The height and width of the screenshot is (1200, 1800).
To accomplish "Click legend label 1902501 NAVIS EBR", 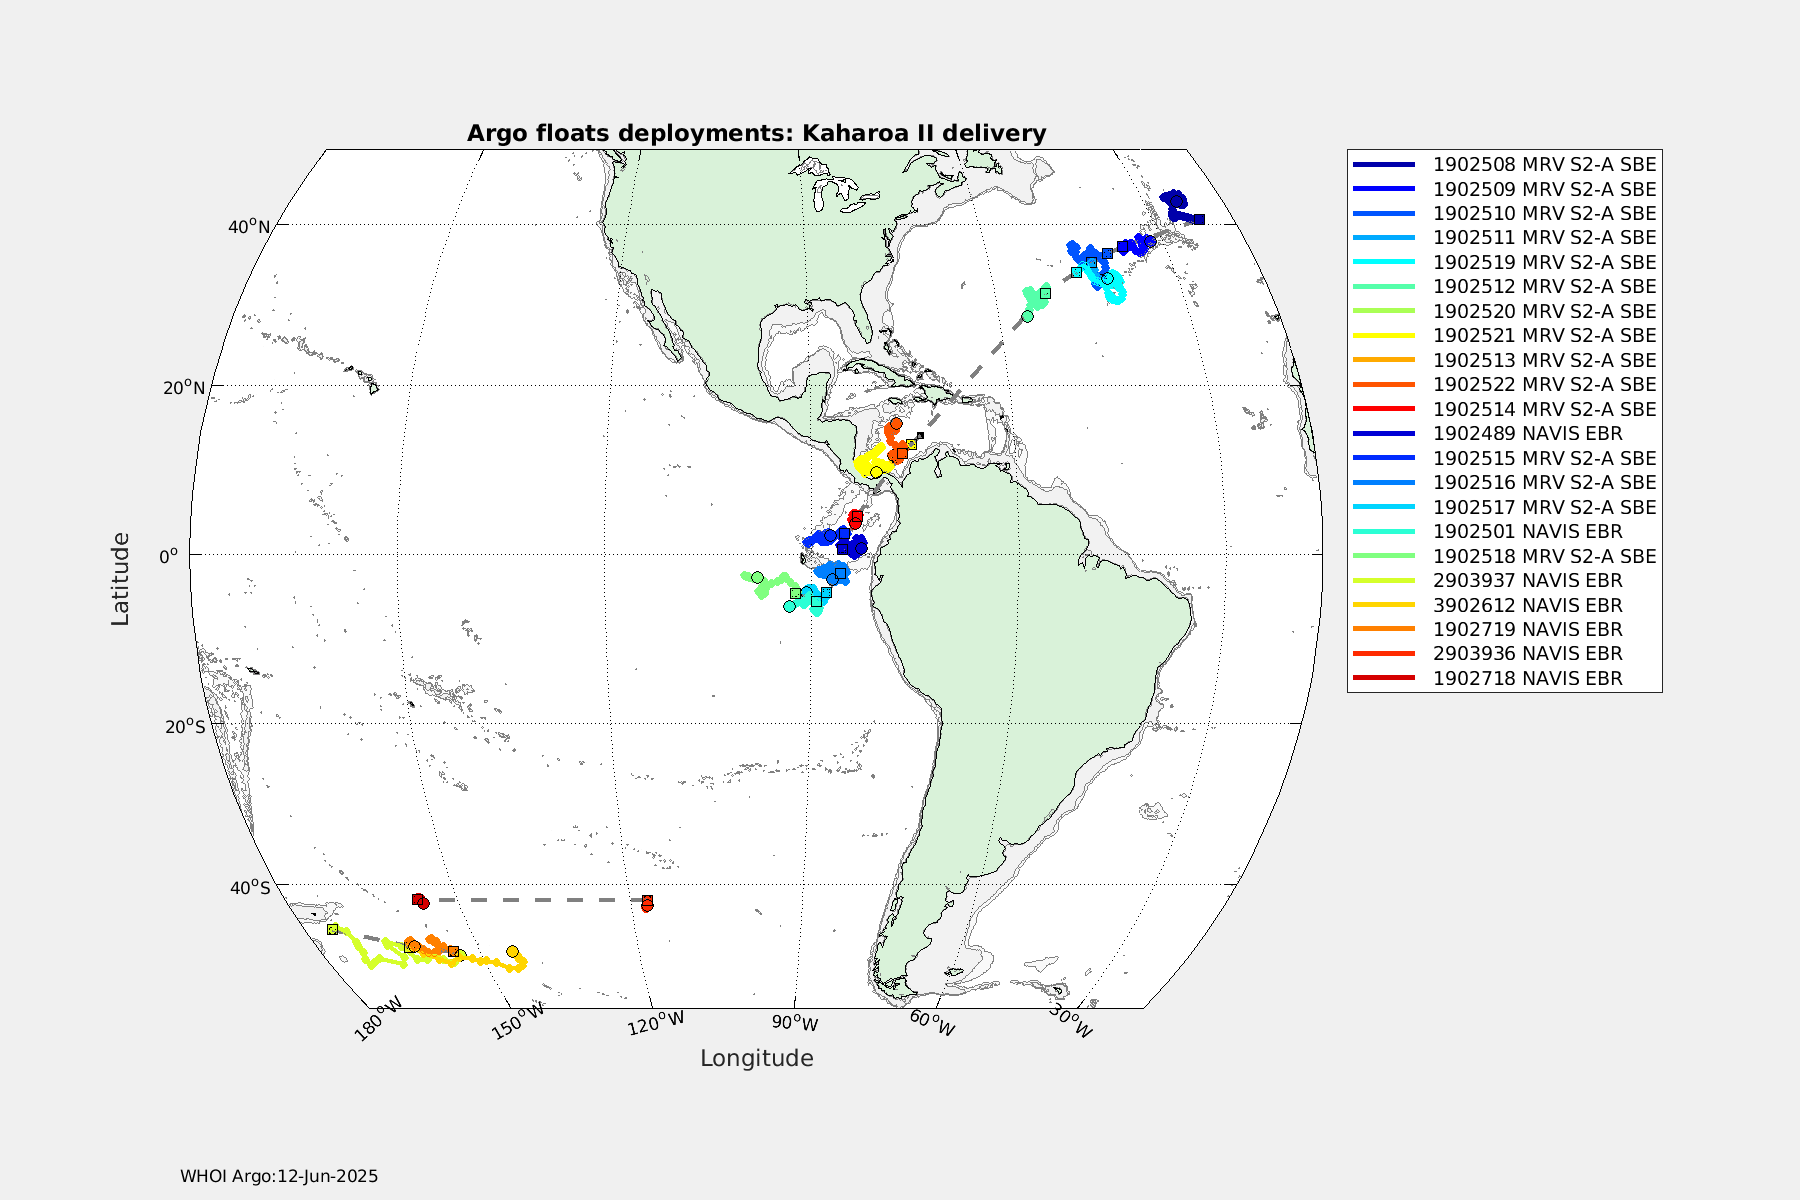I will click(x=1528, y=531).
